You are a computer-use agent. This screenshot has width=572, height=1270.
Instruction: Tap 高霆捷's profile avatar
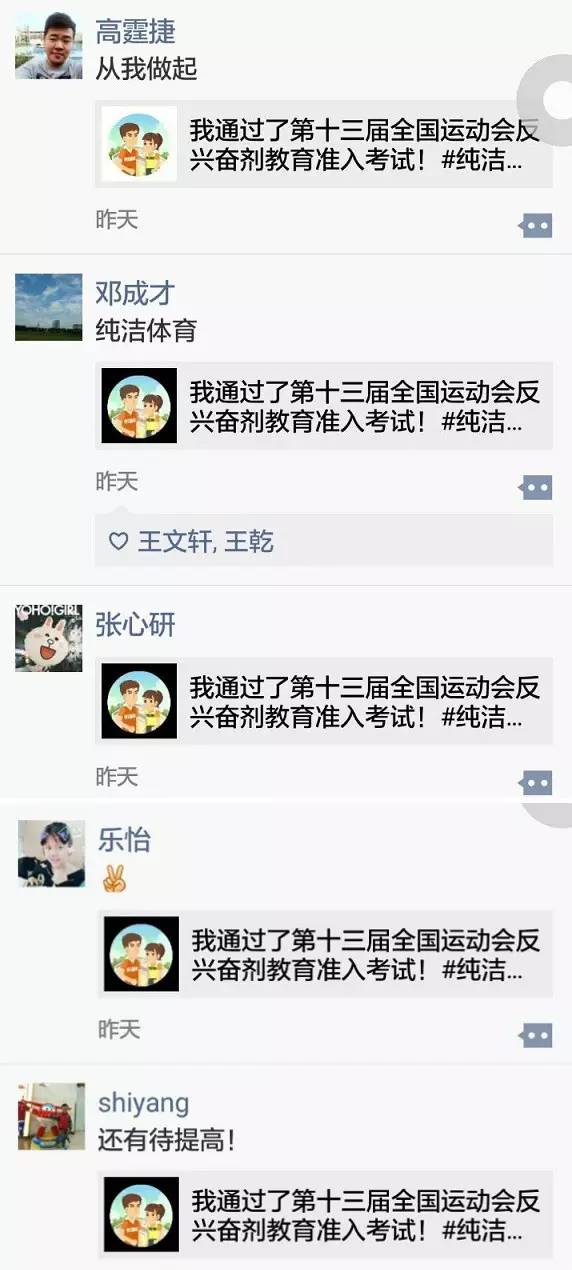click(49, 46)
